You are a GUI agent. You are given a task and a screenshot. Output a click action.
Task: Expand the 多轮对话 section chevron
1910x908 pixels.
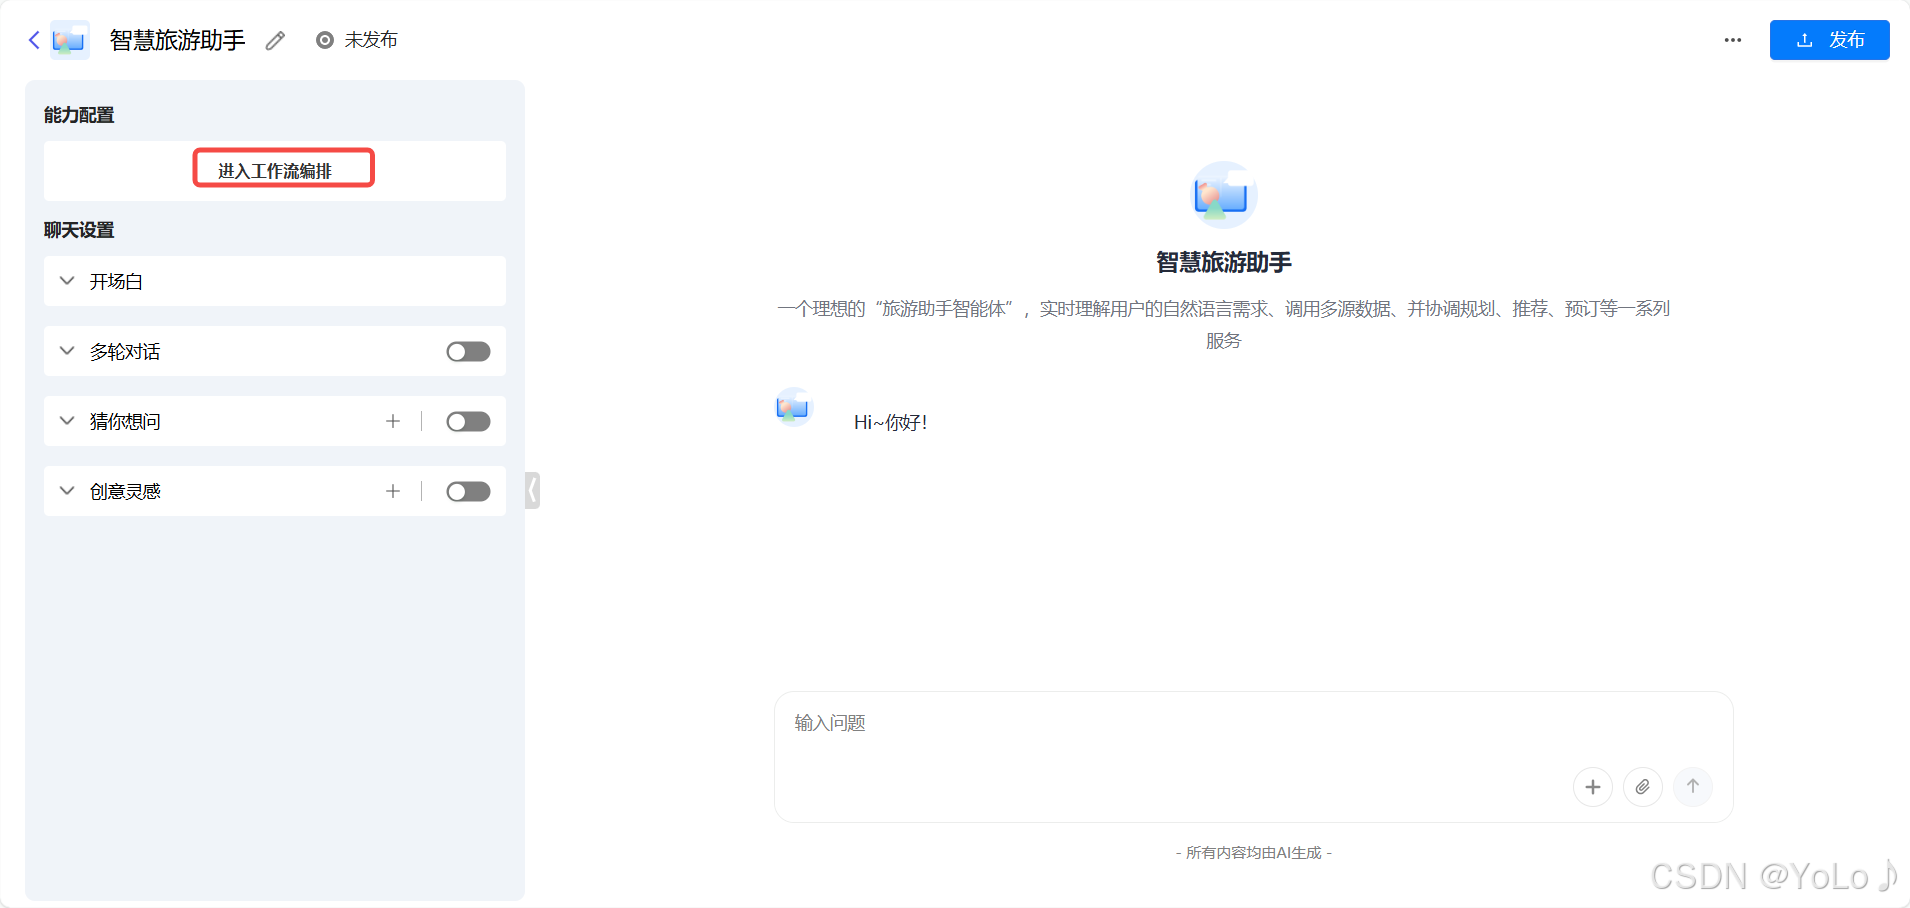pos(67,351)
